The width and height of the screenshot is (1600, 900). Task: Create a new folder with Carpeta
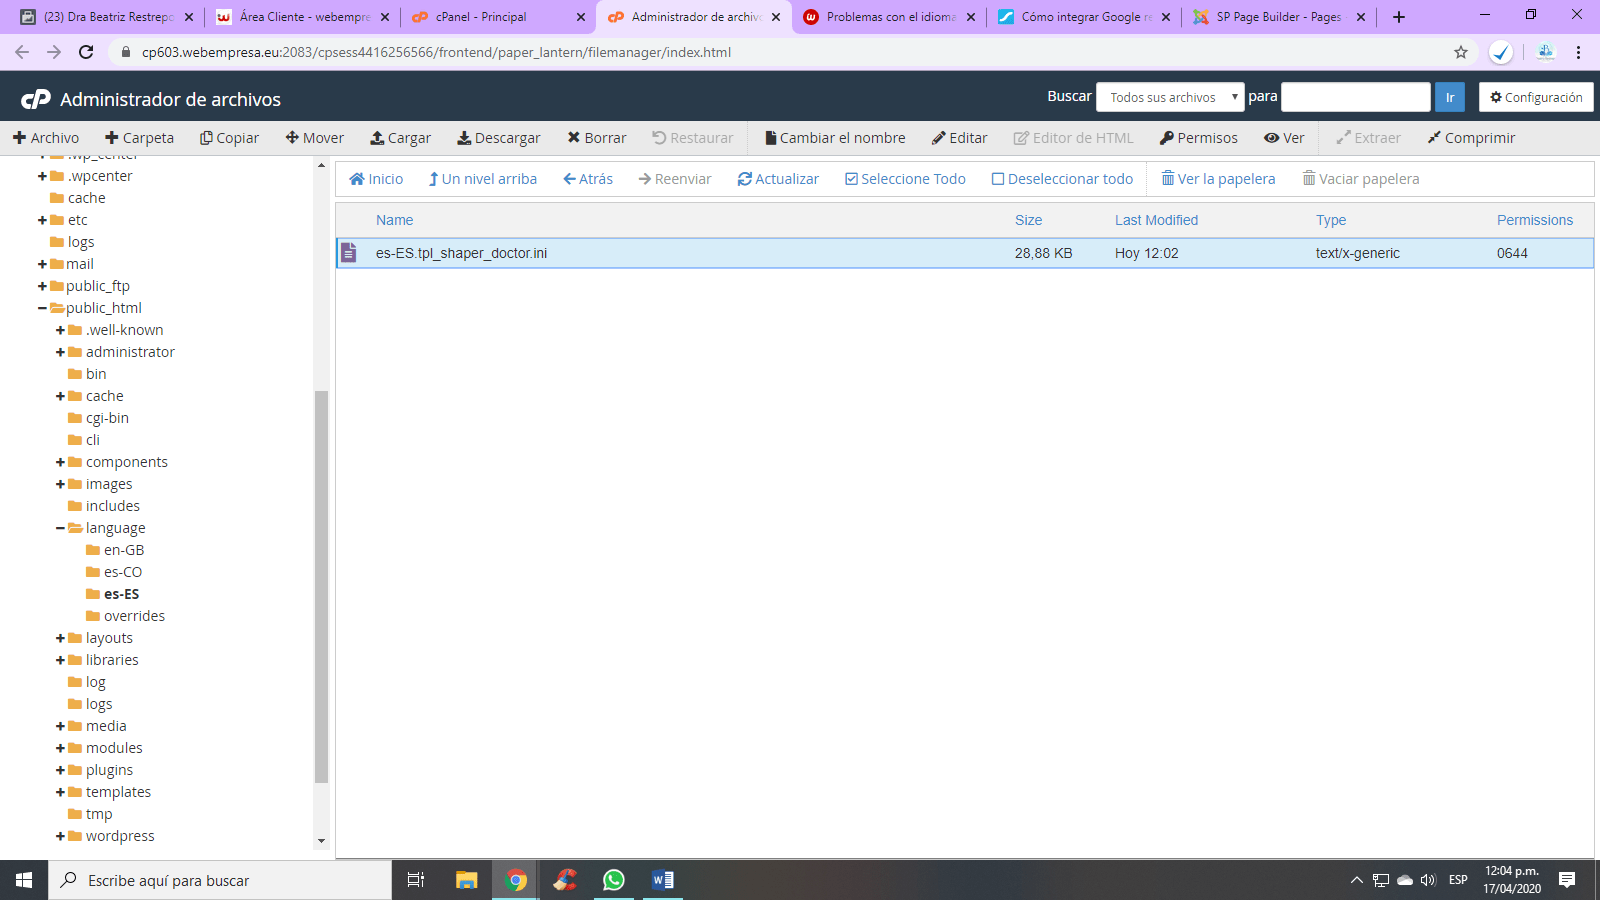[x=139, y=138]
